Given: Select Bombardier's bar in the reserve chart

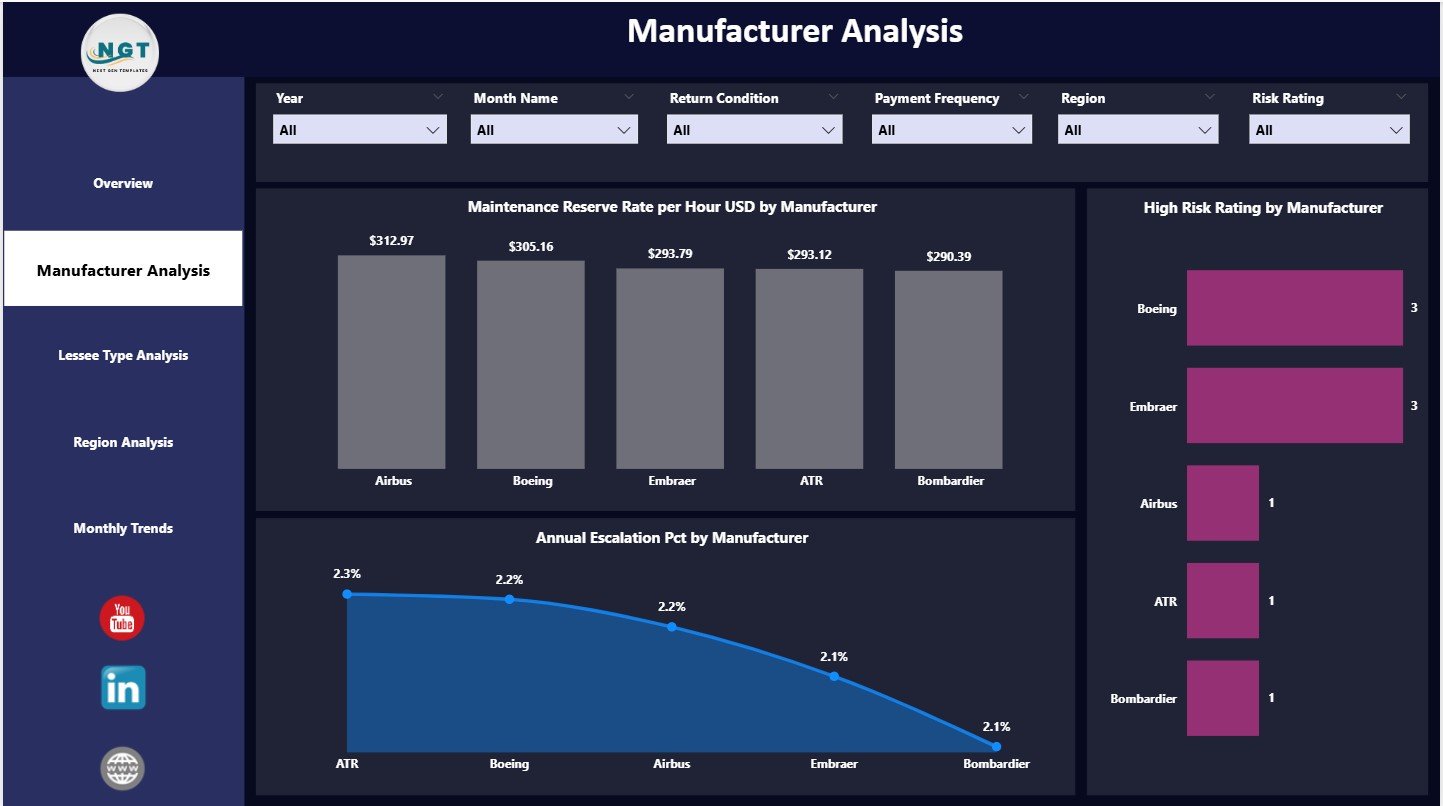Looking at the screenshot, I should point(948,369).
